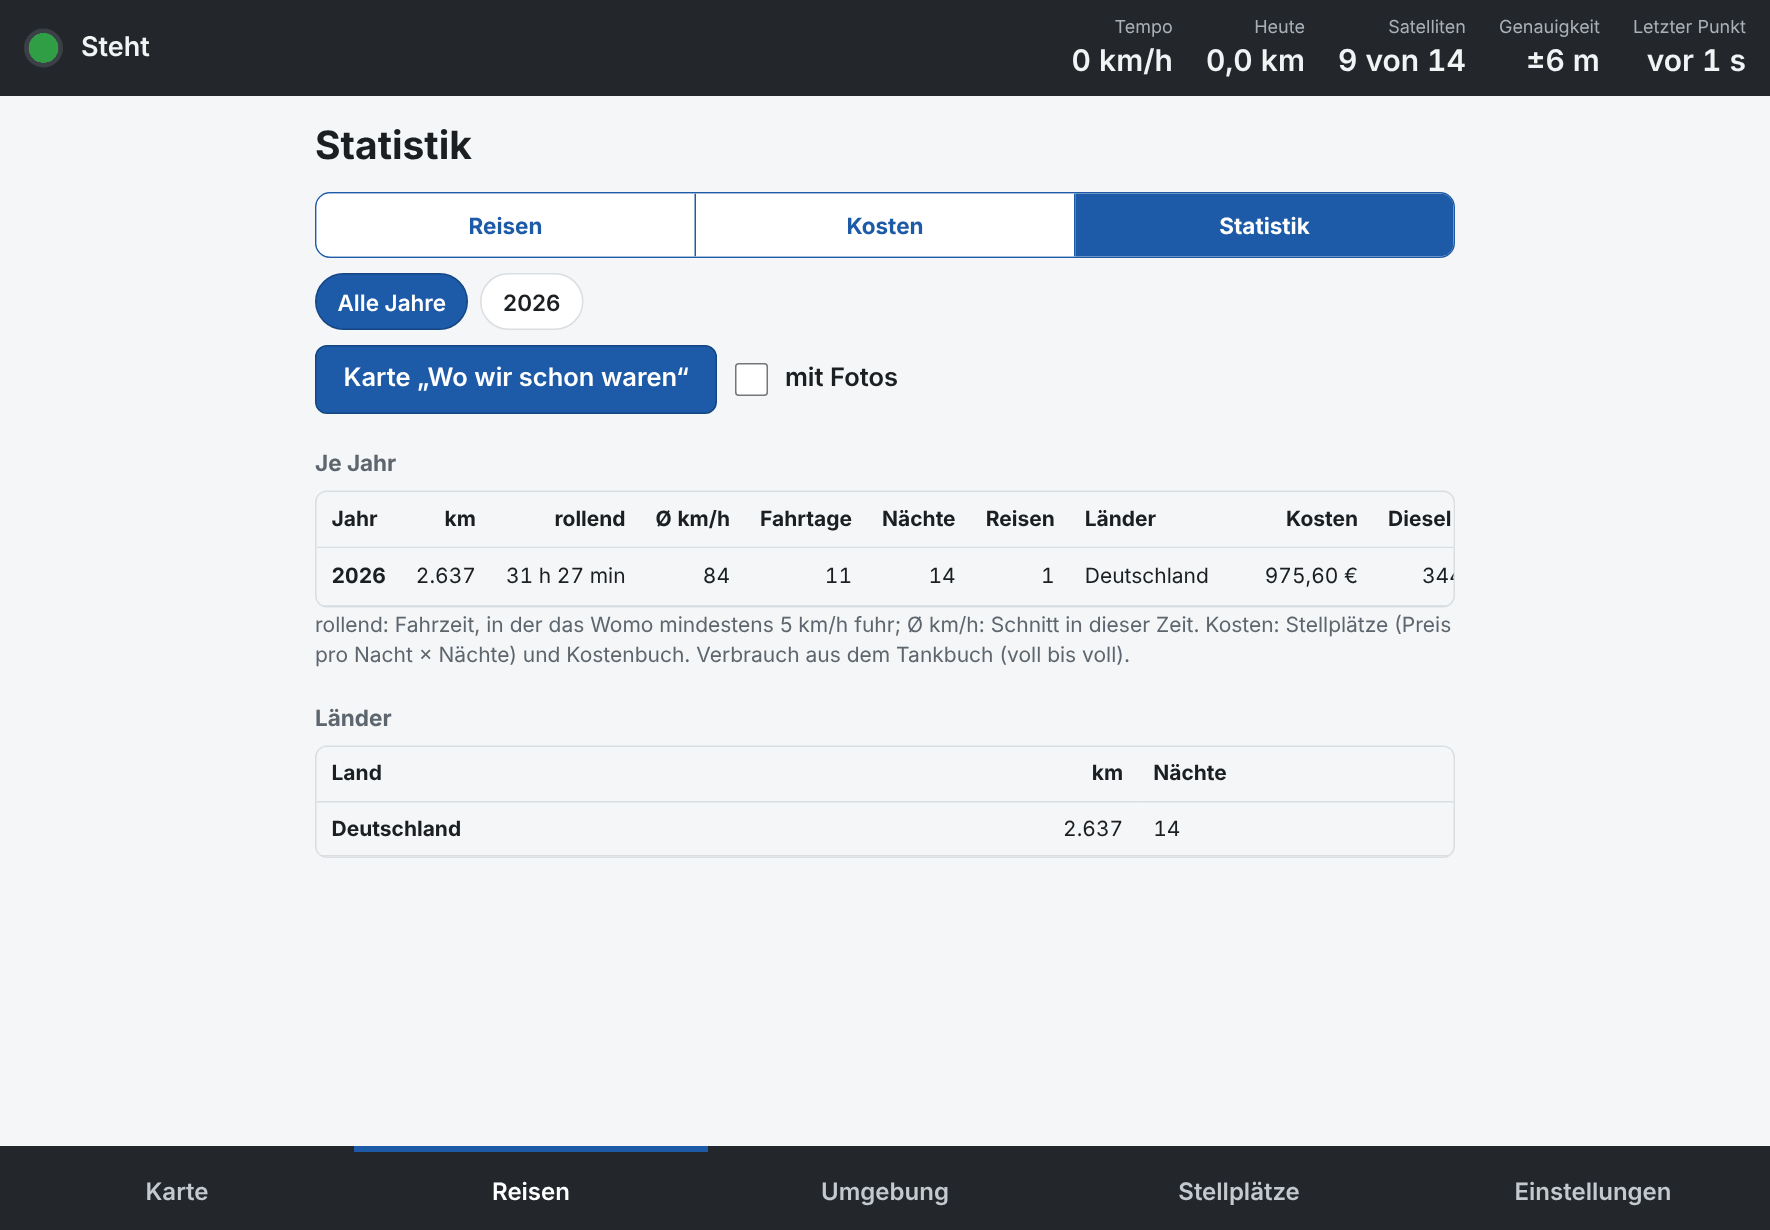The width and height of the screenshot is (1770, 1230).
Task: Open Karte Wo wir schon waren
Action: (x=516, y=379)
